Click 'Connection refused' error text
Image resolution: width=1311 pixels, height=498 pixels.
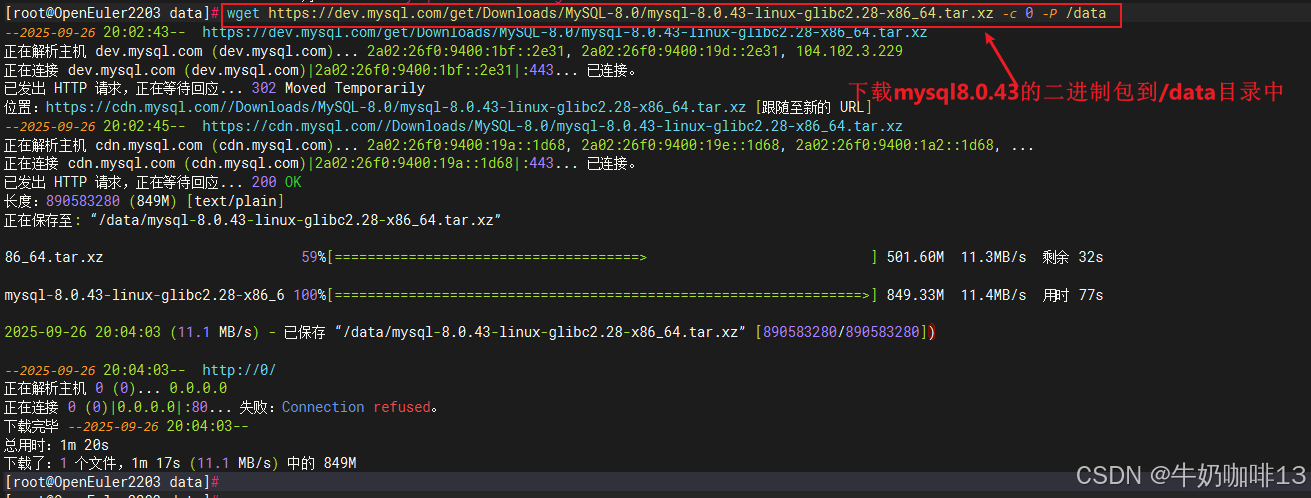pos(357,407)
